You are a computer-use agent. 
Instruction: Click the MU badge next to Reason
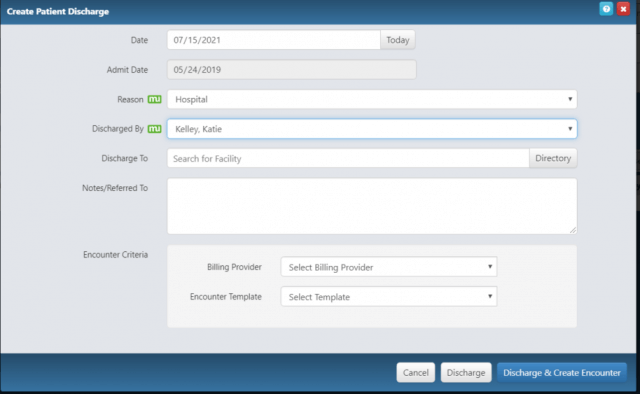(x=154, y=99)
